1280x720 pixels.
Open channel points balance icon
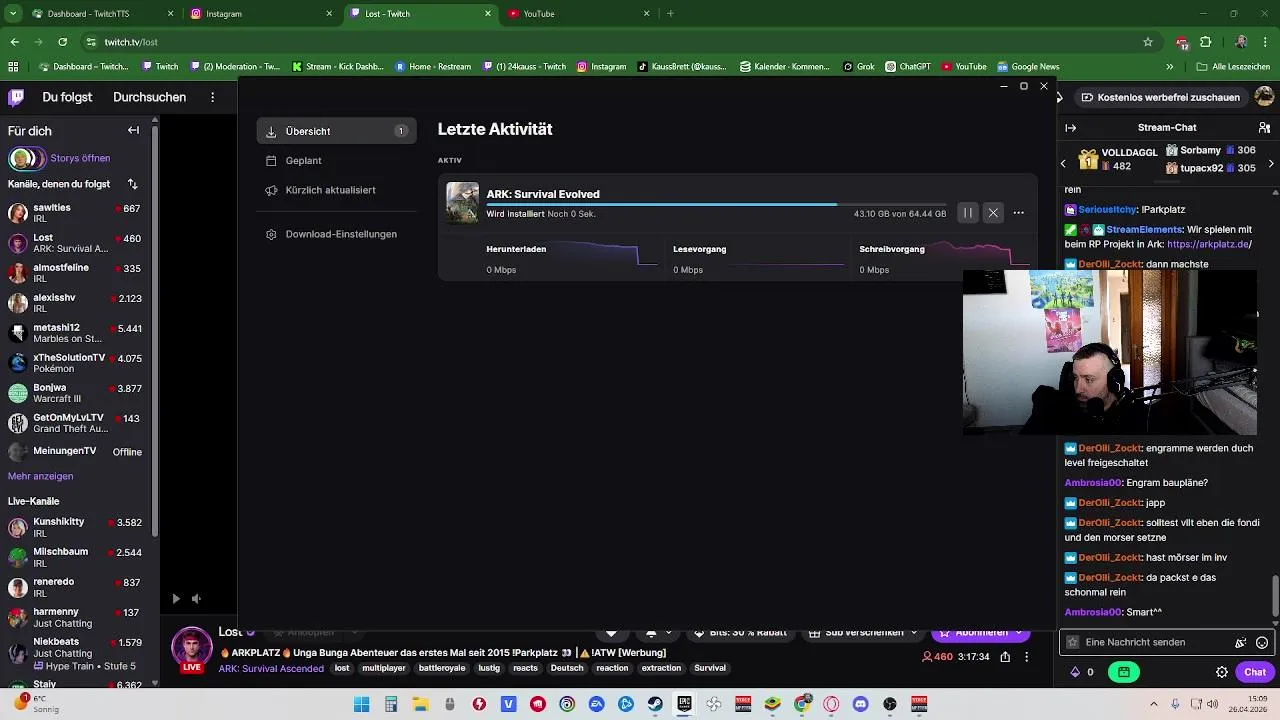click(x=1082, y=672)
